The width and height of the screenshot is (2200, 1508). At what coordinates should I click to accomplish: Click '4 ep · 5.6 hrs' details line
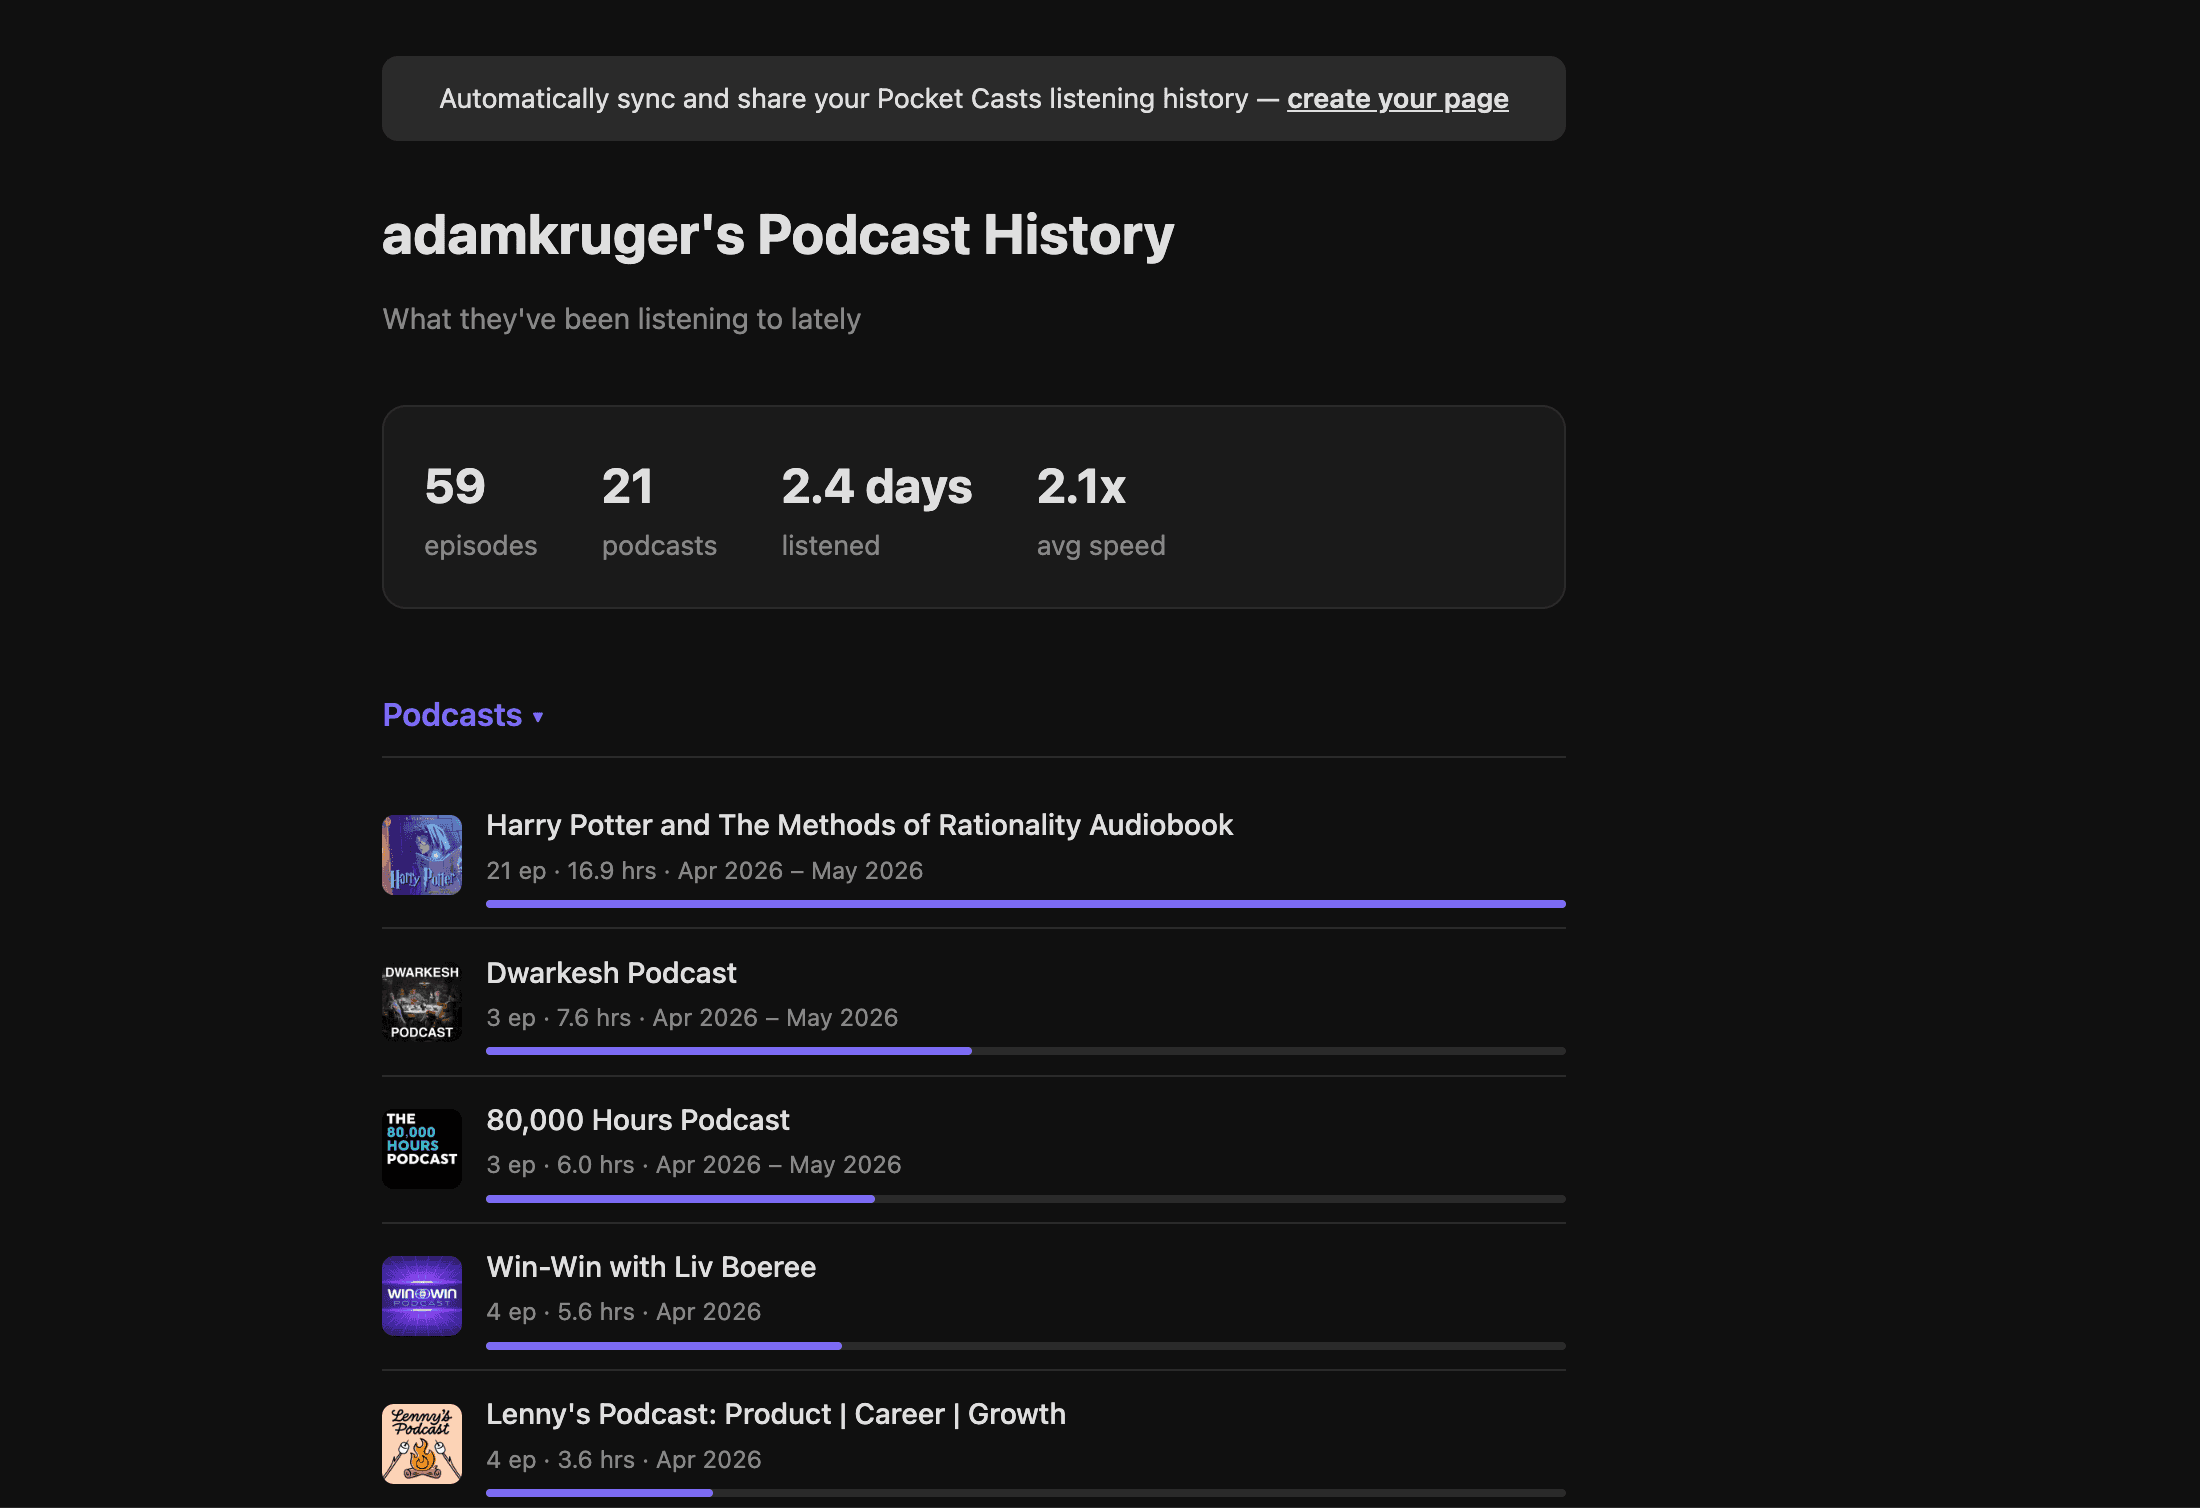pyautogui.click(x=624, y=1312)
